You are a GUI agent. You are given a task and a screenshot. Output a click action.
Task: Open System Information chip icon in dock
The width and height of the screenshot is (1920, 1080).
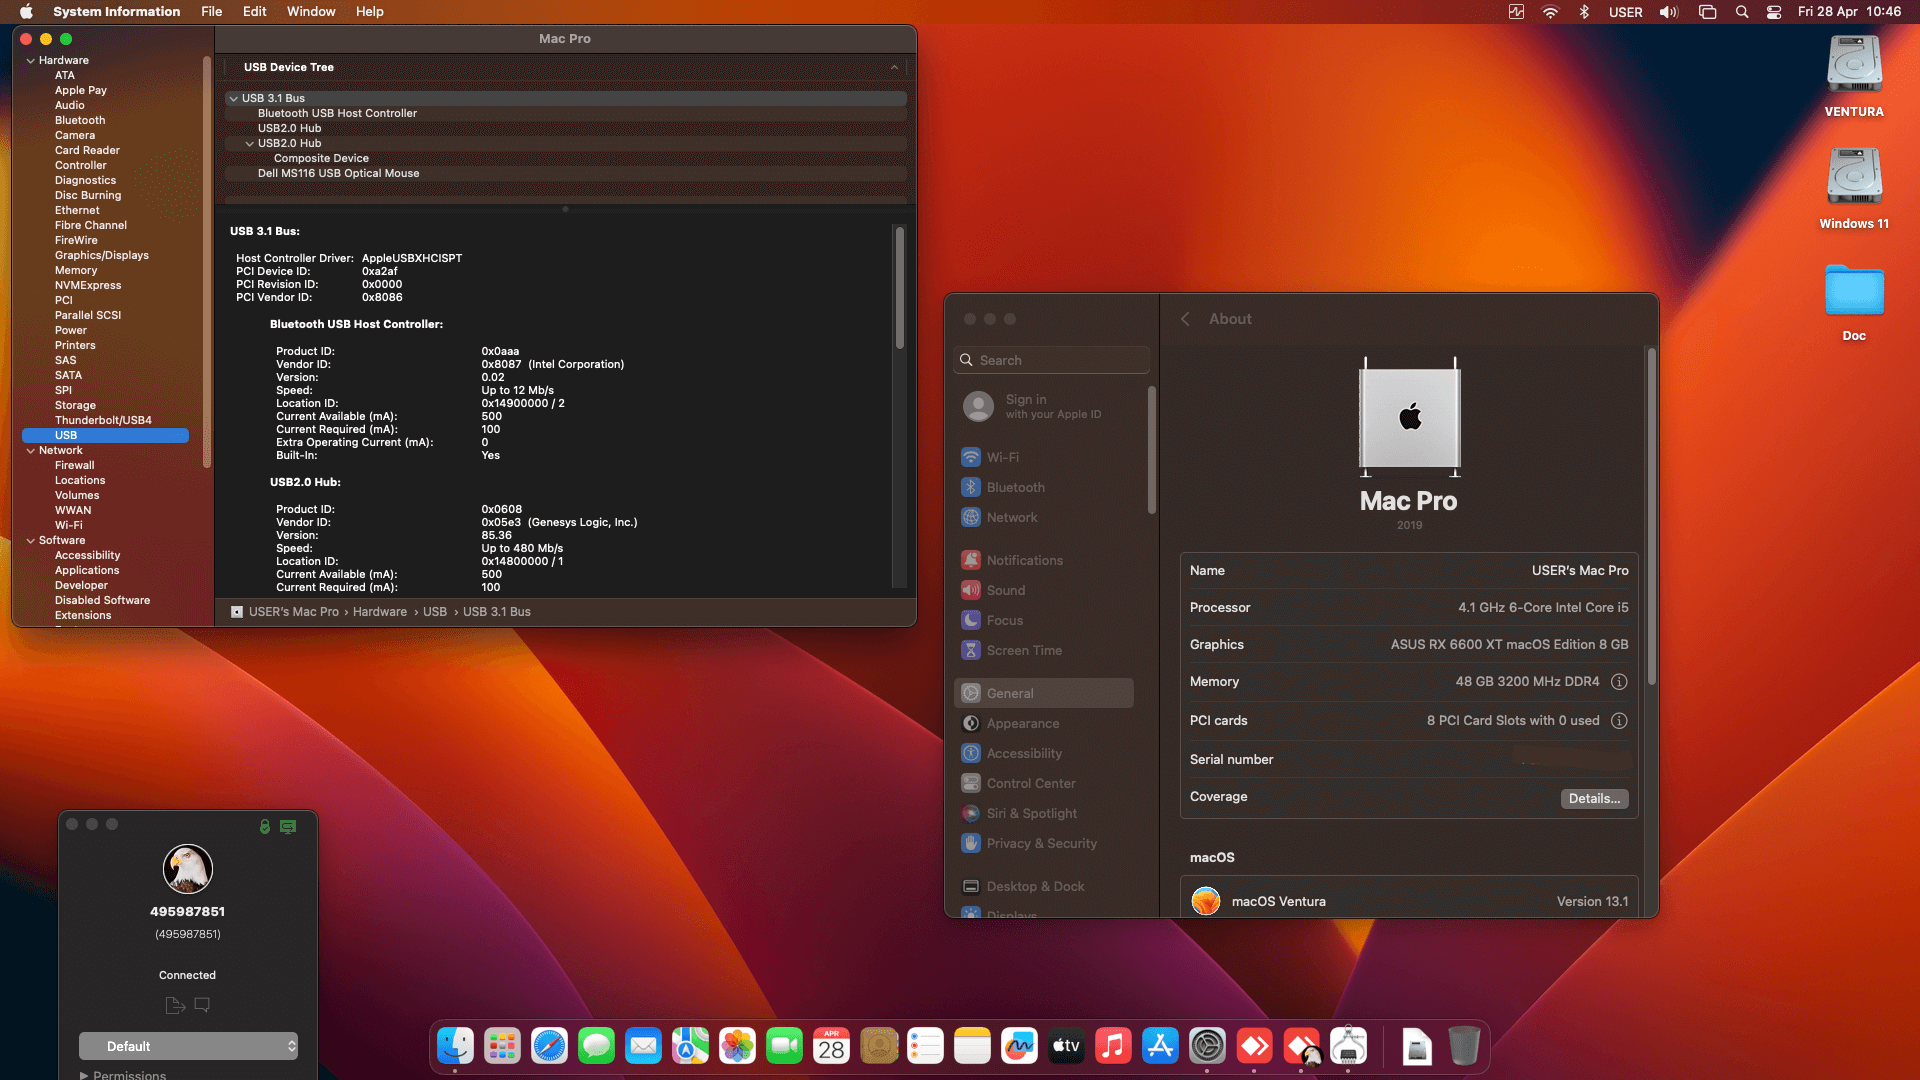(1348, 1046)
